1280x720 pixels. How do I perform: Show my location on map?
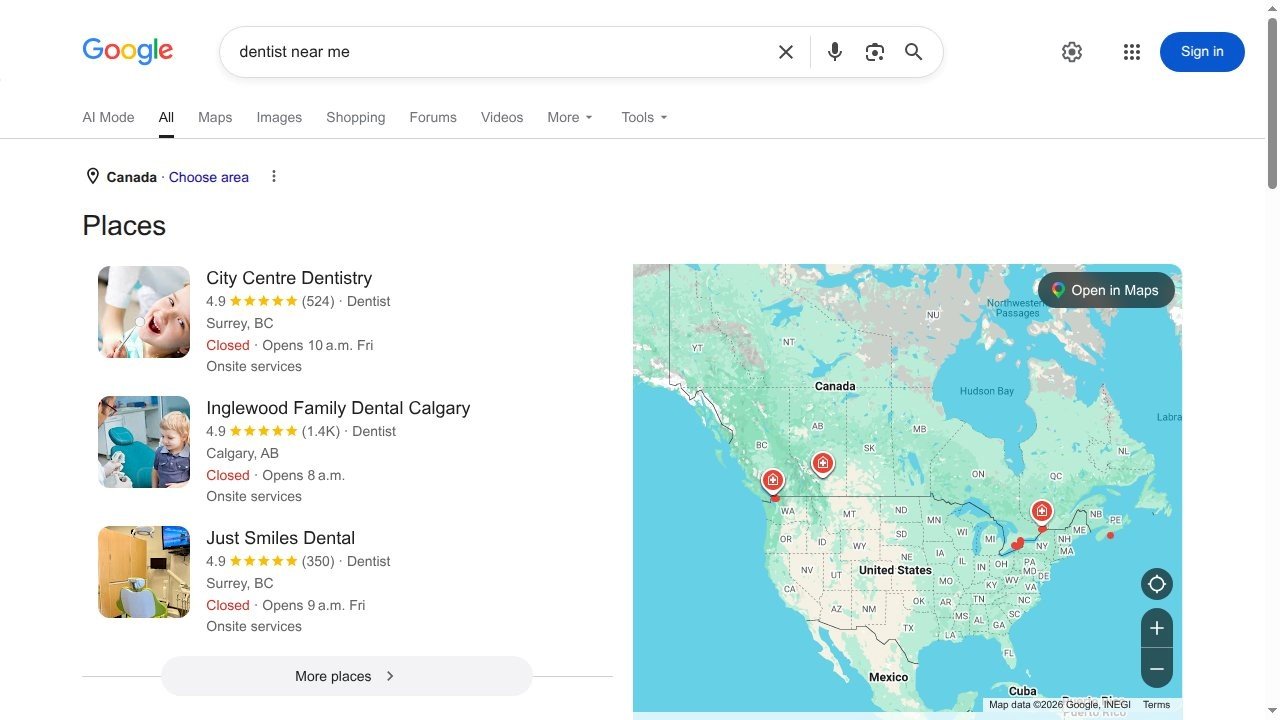(1157, 584)
